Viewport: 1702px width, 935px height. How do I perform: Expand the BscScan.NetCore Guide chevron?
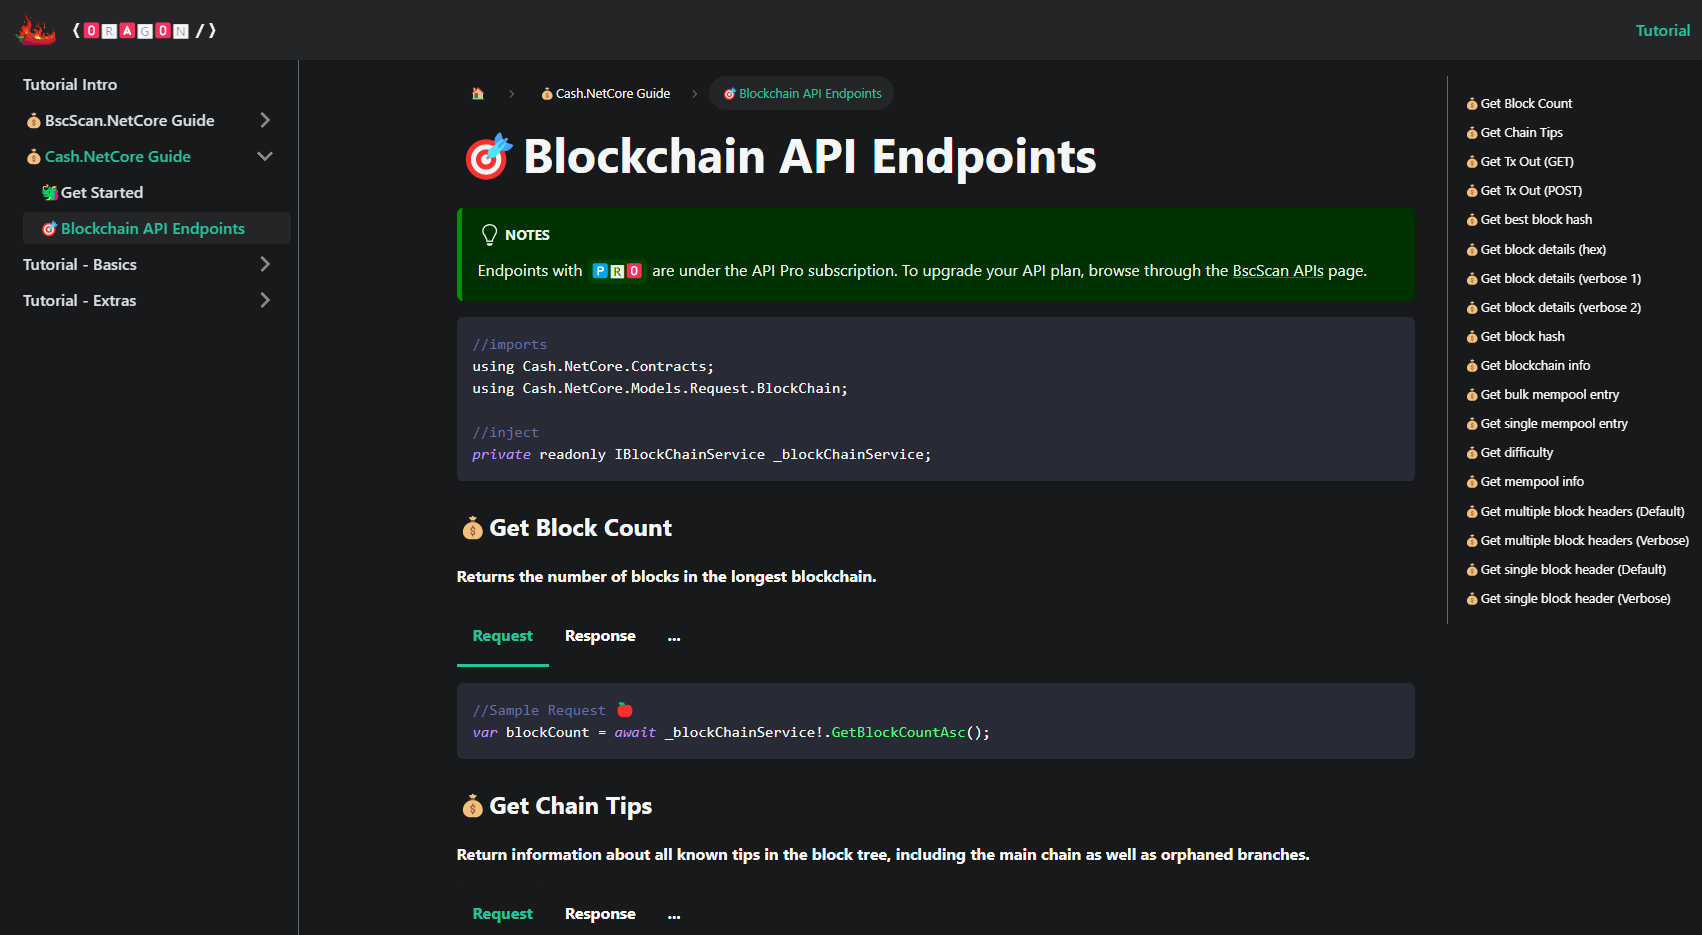(265, 121)
